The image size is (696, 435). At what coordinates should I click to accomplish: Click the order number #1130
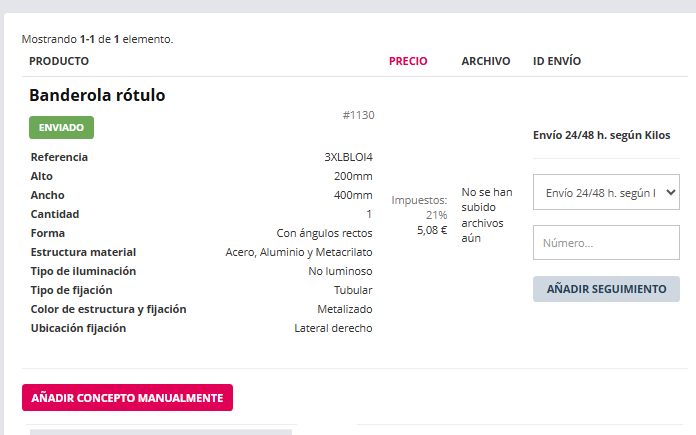[x=358, y=115]
